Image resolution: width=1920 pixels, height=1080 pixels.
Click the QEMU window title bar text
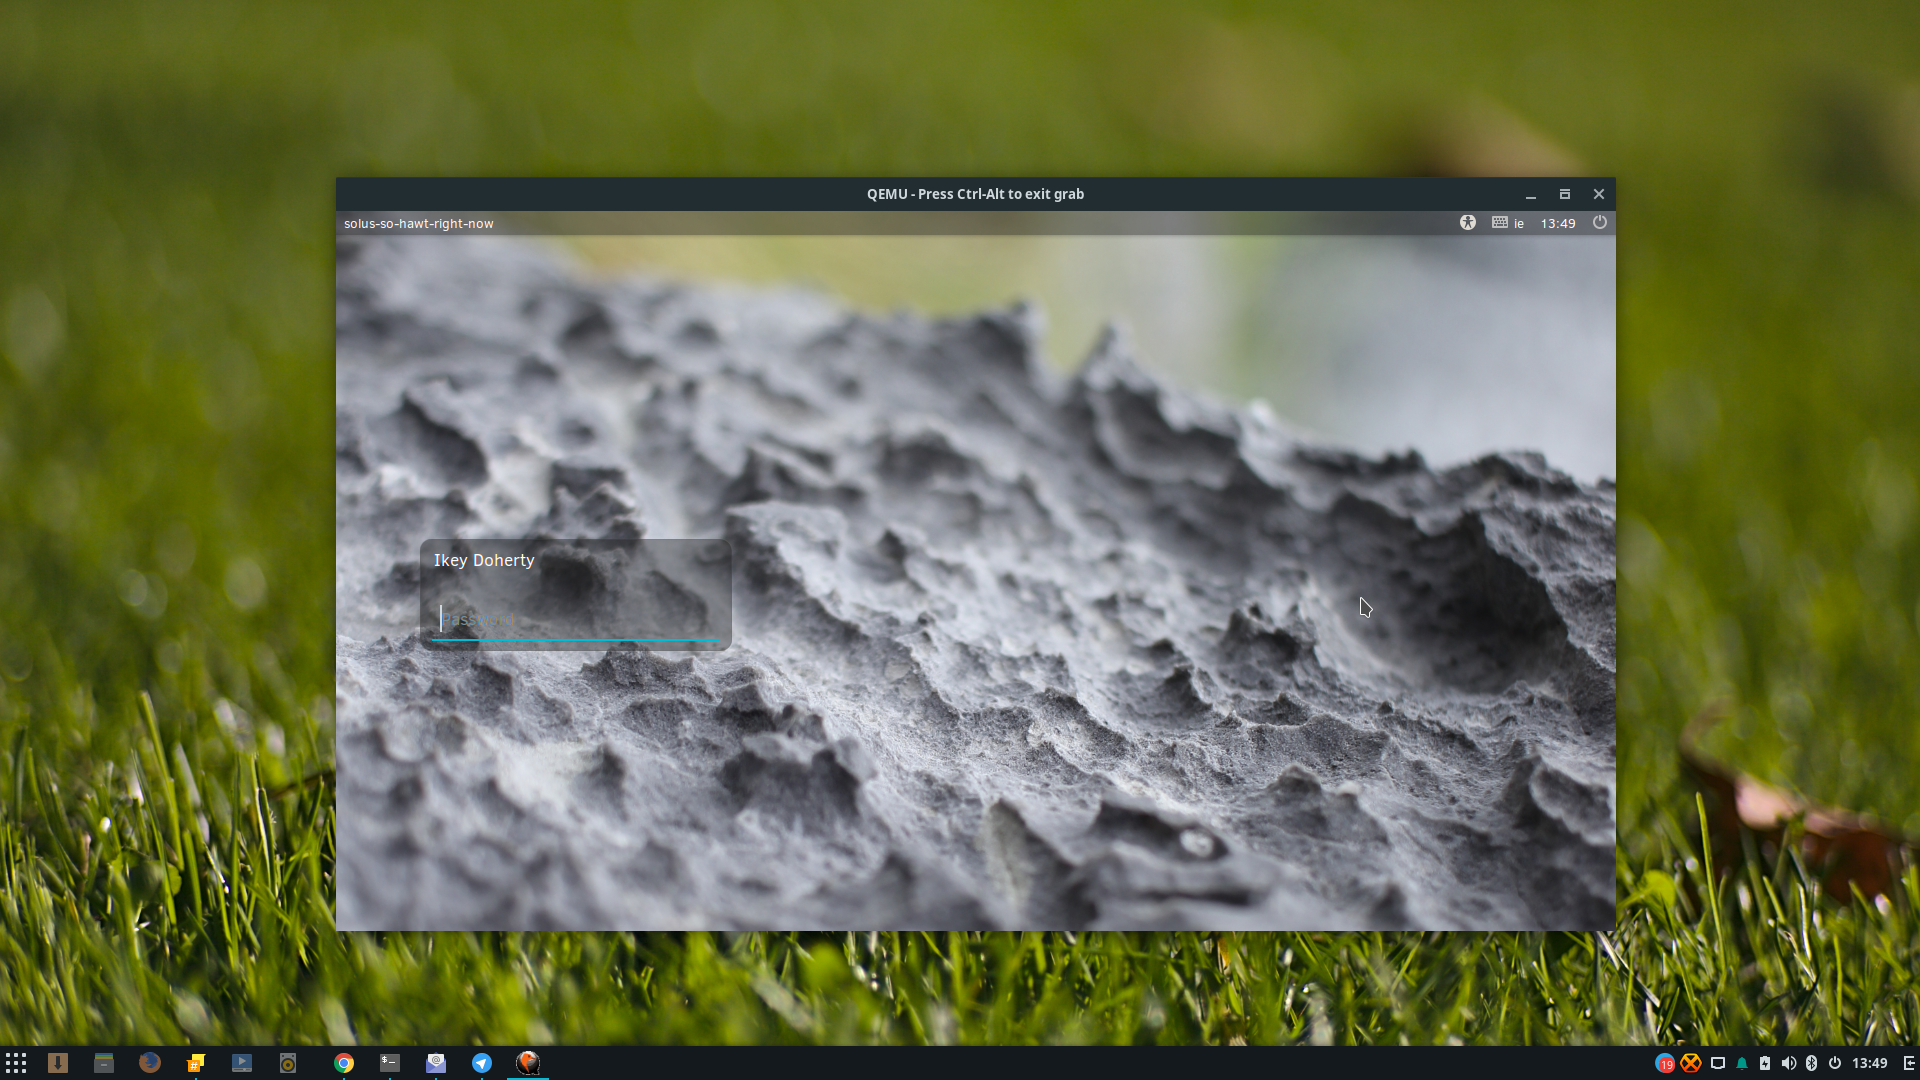point(975,194)
